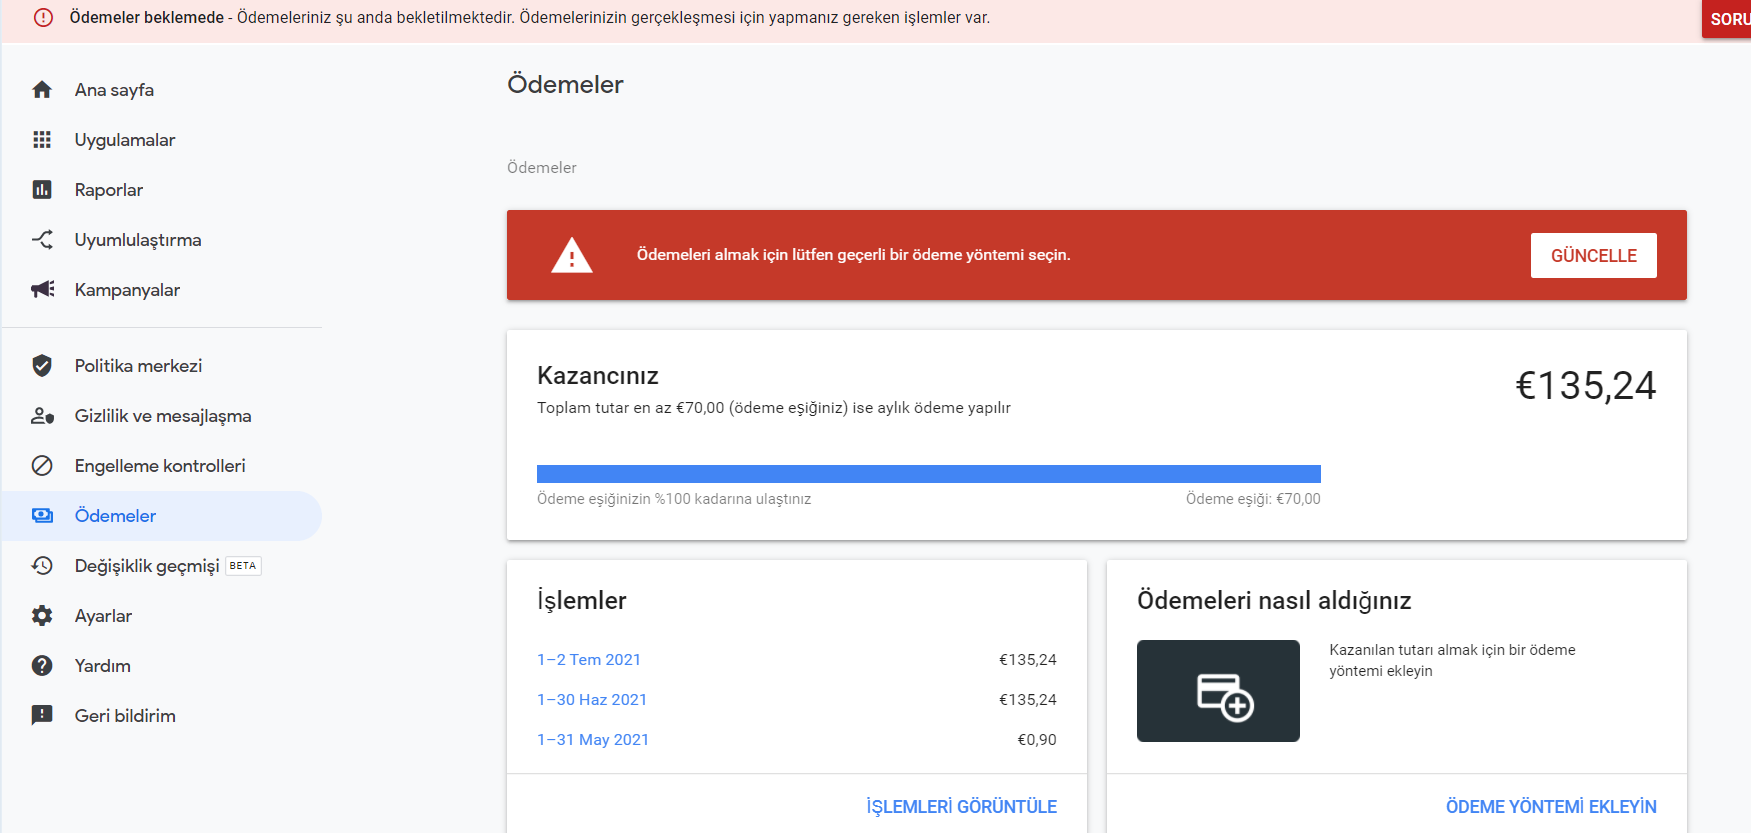Image resolution: width=1751 pixels, height=833 pixels.
Task: Click the Kampanyalar megaphone icon
Action: (42, 290)
